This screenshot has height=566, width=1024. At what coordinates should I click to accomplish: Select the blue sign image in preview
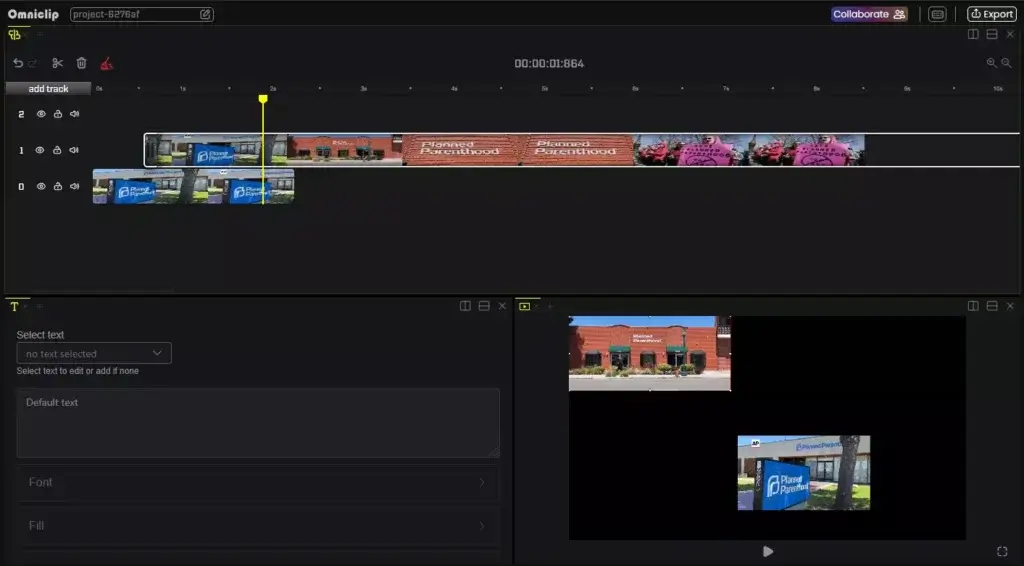coord(804,473)
